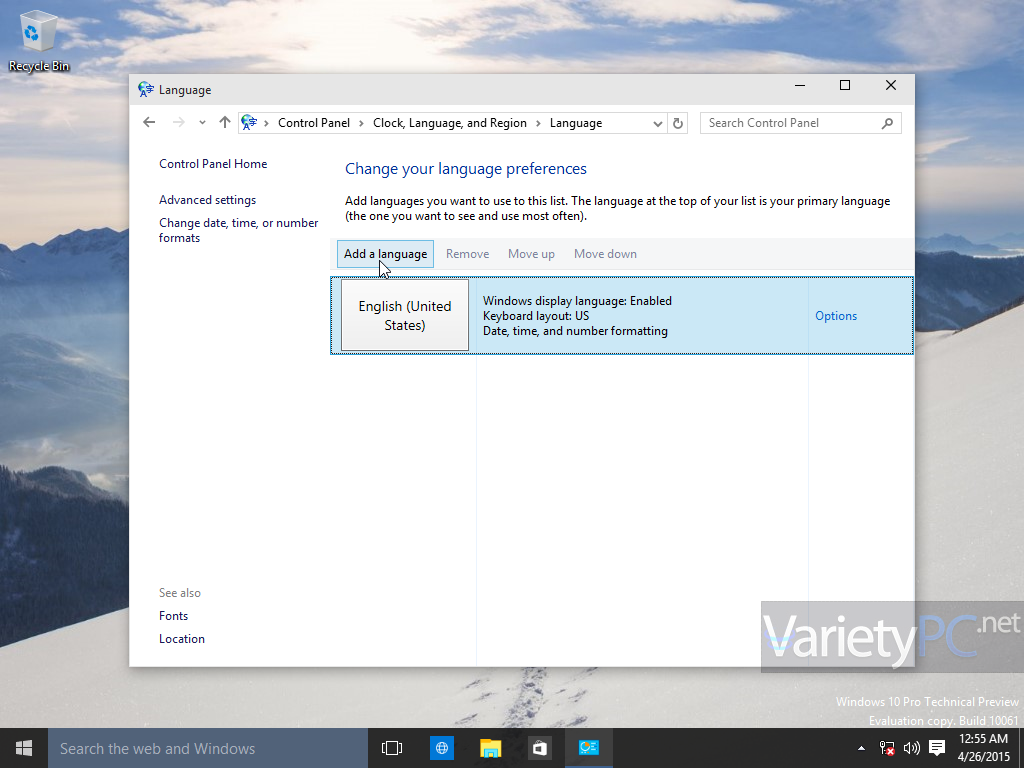Refresh the Language page
This screenshot has height=768, width=1024.
(x=678, y=123)
